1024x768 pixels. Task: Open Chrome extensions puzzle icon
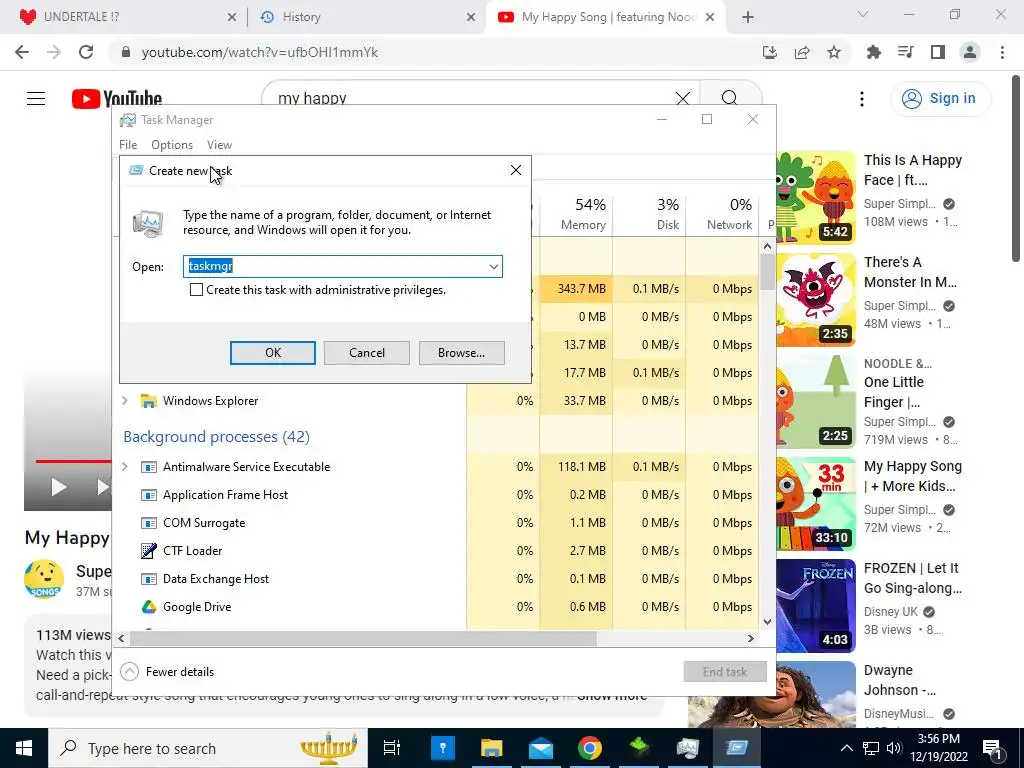(873, 52)
